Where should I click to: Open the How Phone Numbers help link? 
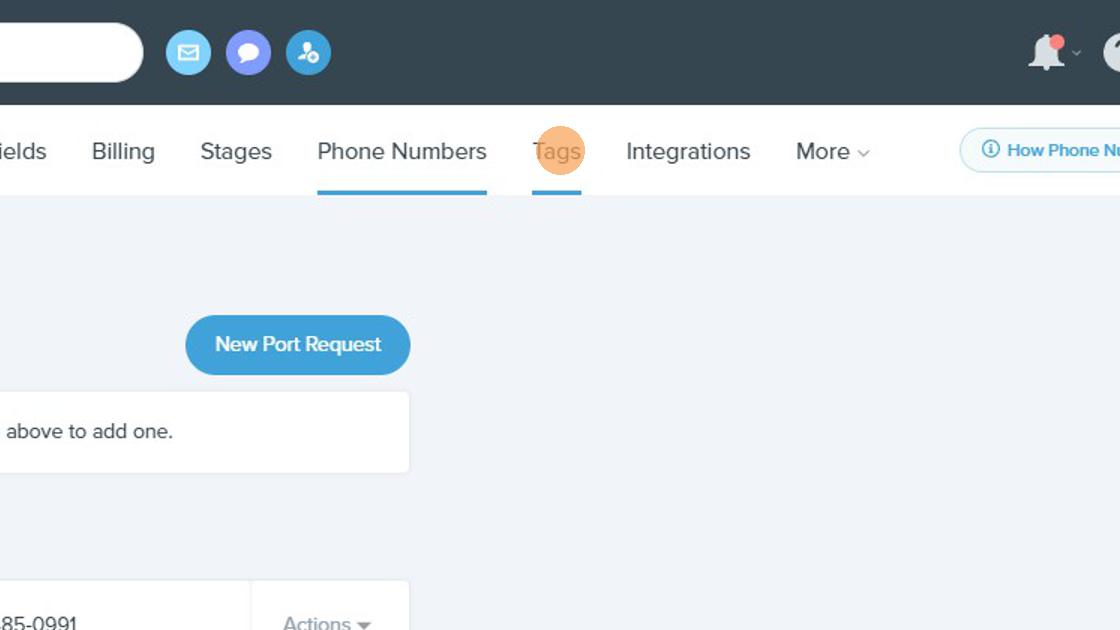1041,150
